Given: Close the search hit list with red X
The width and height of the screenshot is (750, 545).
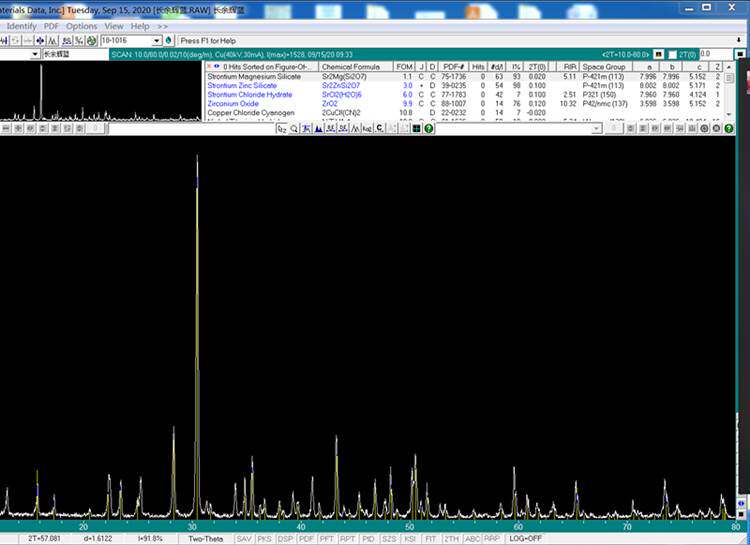Looking at the screenshot, I should (x=209, y=66).
